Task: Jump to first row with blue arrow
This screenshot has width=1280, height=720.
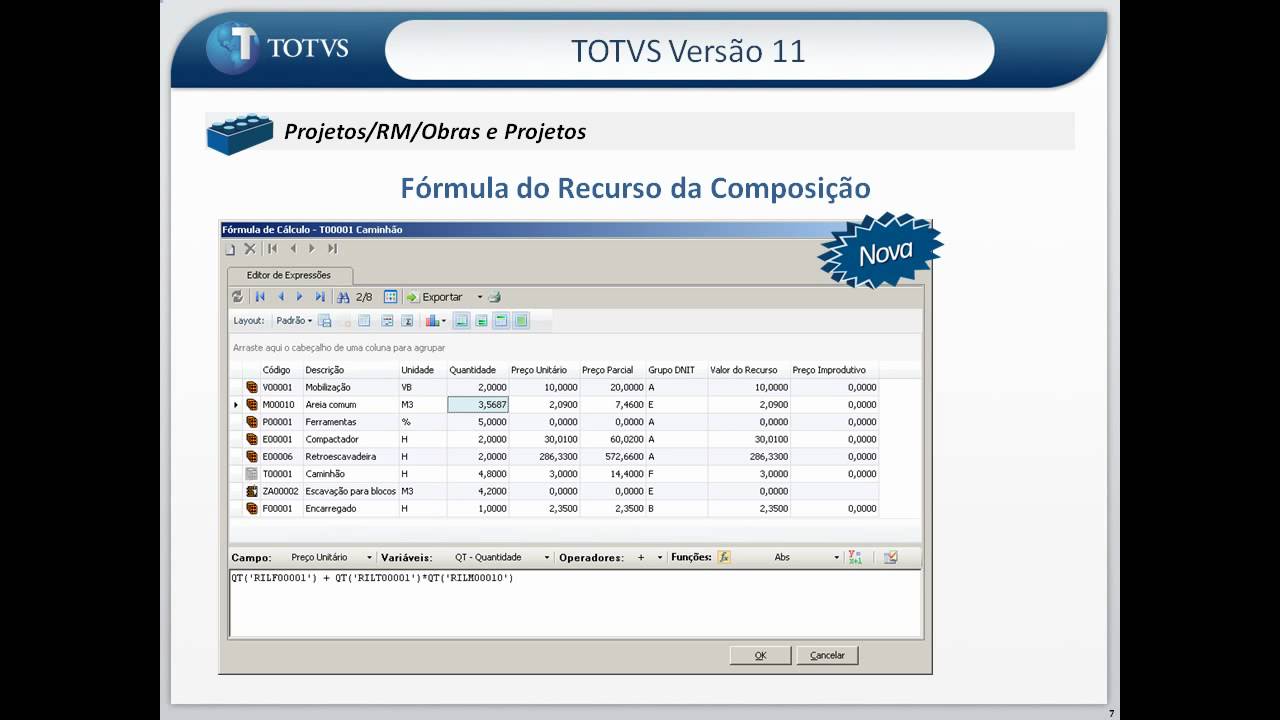Action: 260,297
